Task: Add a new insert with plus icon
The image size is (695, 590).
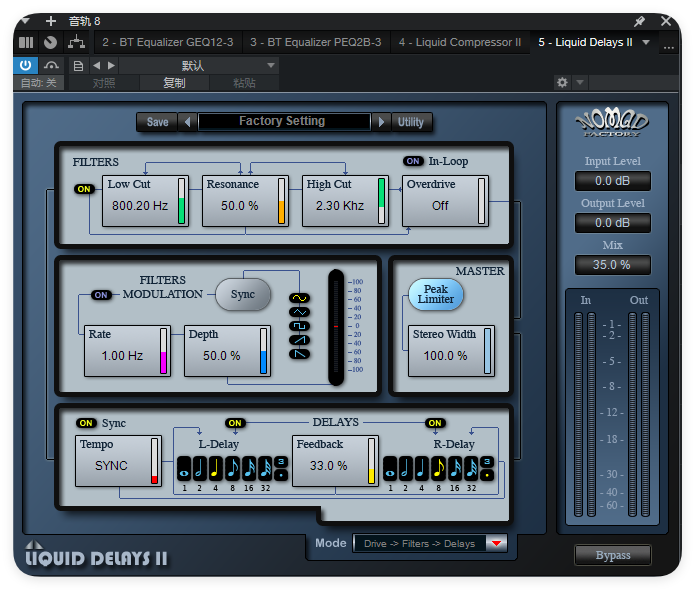Action: click(x=51, y=21)
